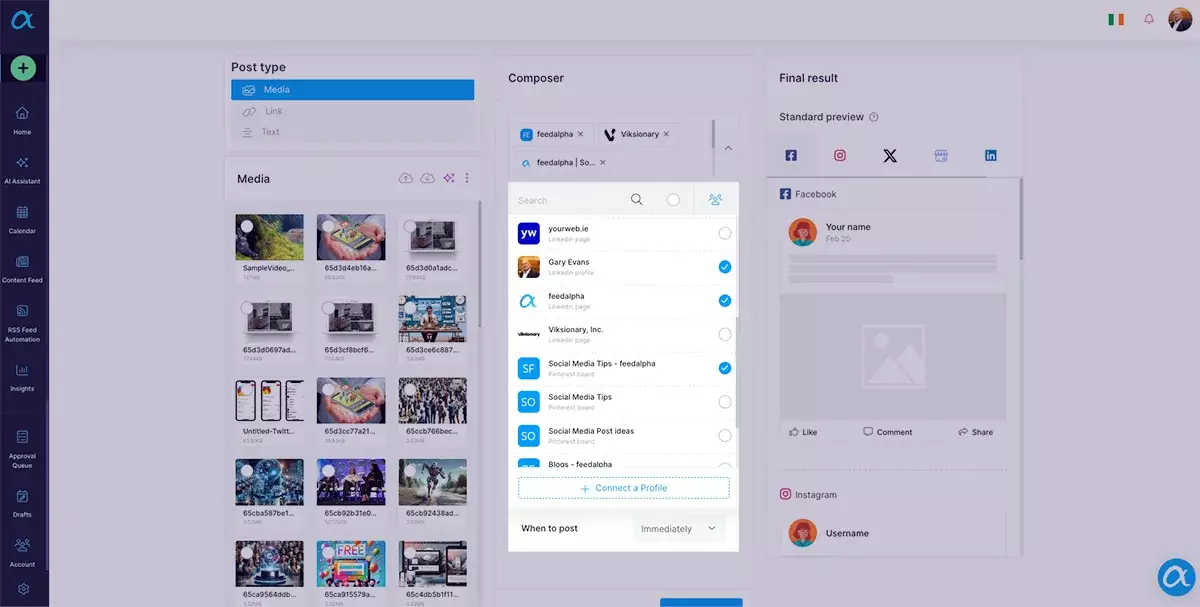This screenshot has width=1200, height=607.
Task: Click the 65d3ce6c887 media thumbnail
Action: point(433,319)
